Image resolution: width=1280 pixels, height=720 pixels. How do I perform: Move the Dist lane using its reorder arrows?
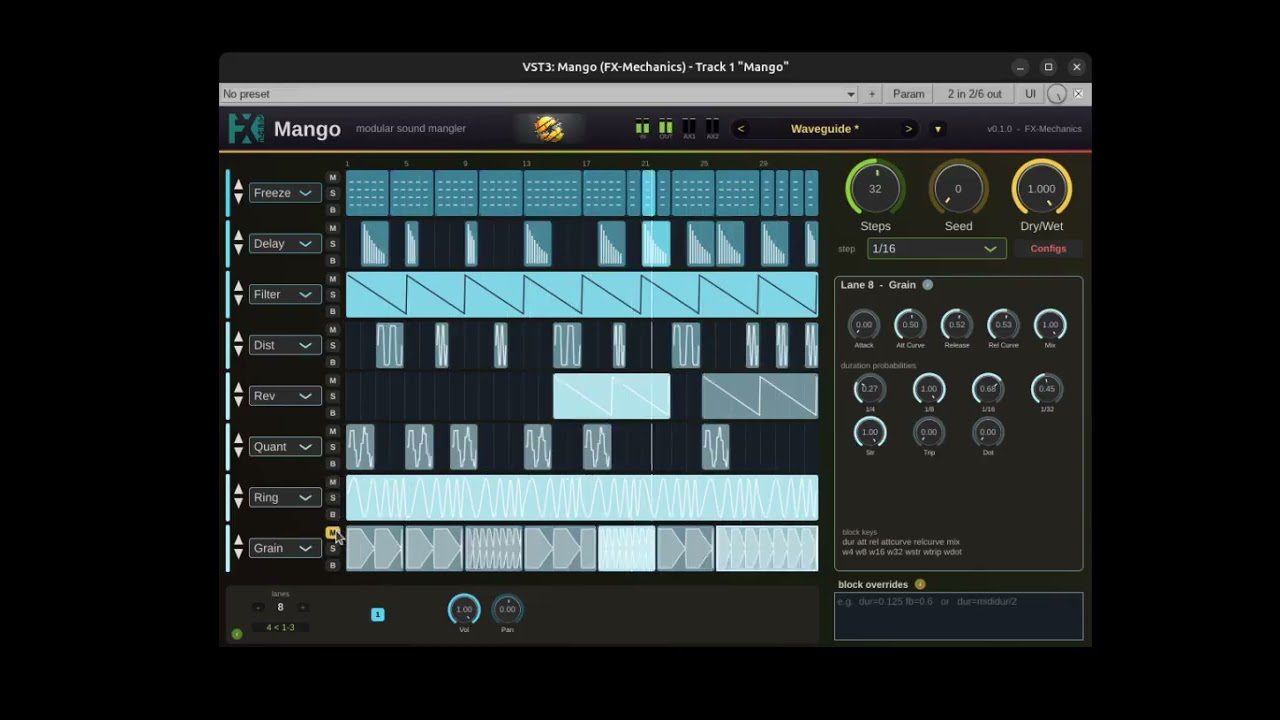[x=238, y=345]
